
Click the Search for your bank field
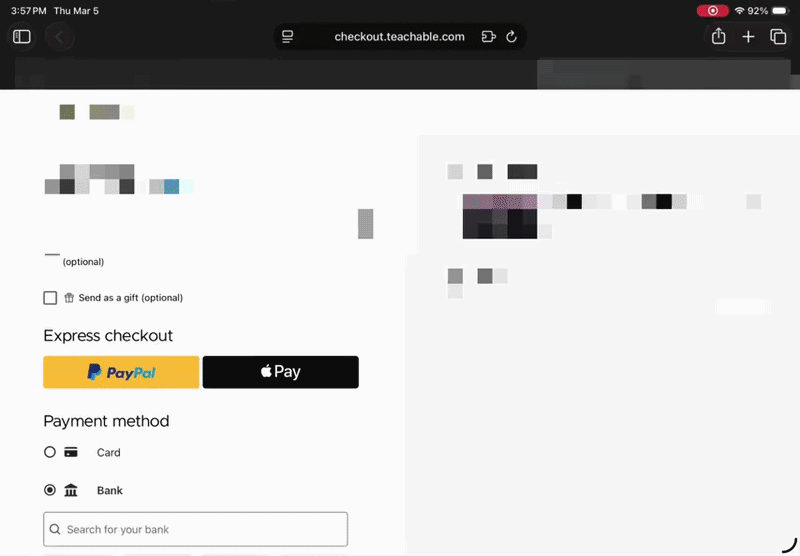[195, 529]
